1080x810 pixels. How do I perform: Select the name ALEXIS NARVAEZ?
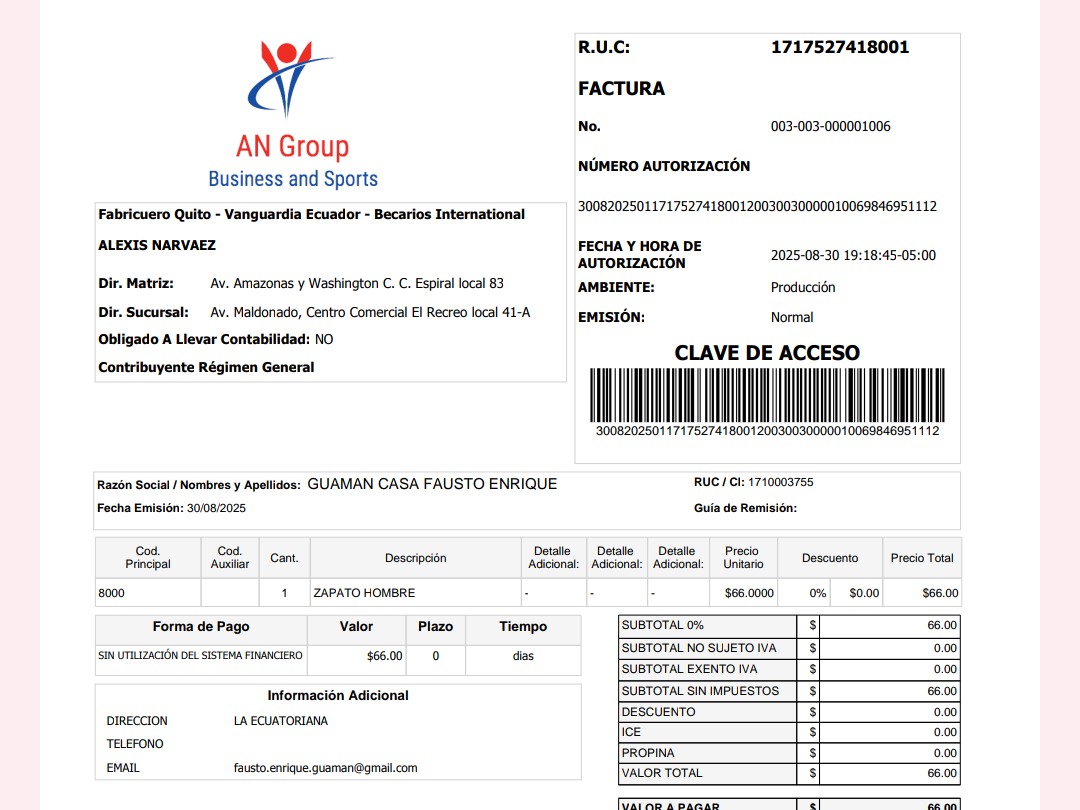pyautogui.click(x=156, y=245)
